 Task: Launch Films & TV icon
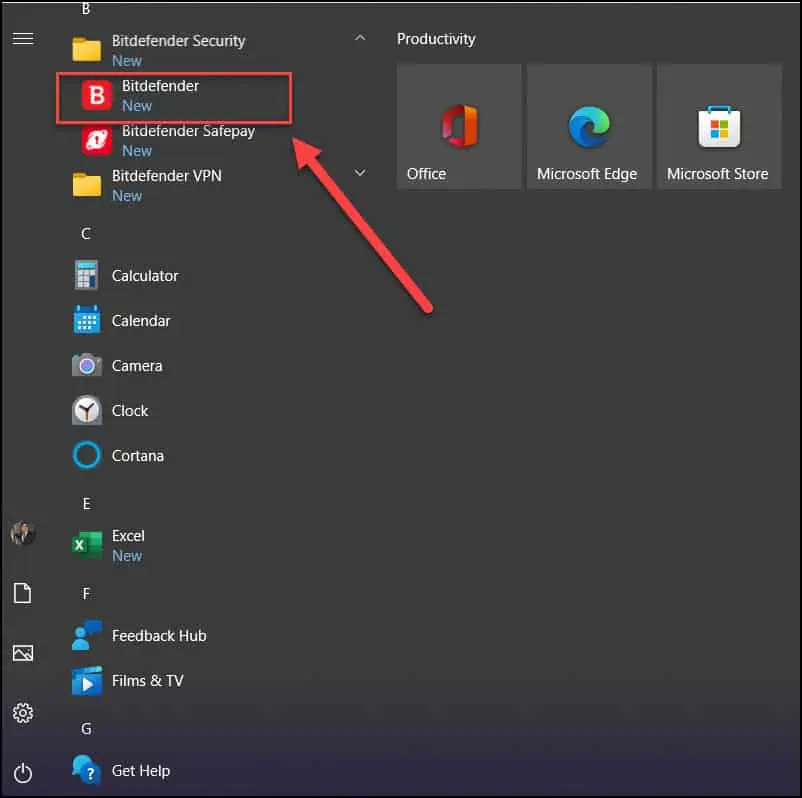pos(86,681)
